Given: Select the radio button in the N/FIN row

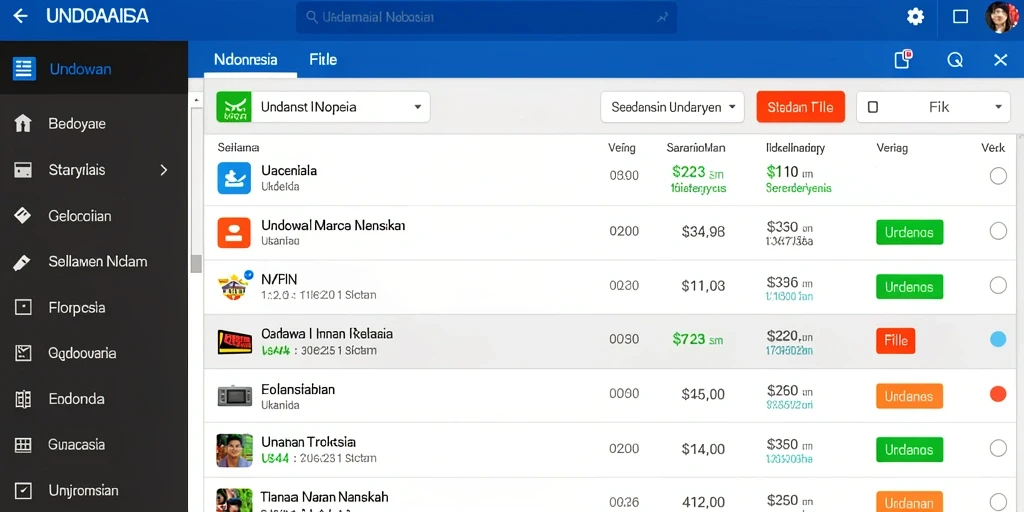Looking at the screenshot, I should click(998, 285).
